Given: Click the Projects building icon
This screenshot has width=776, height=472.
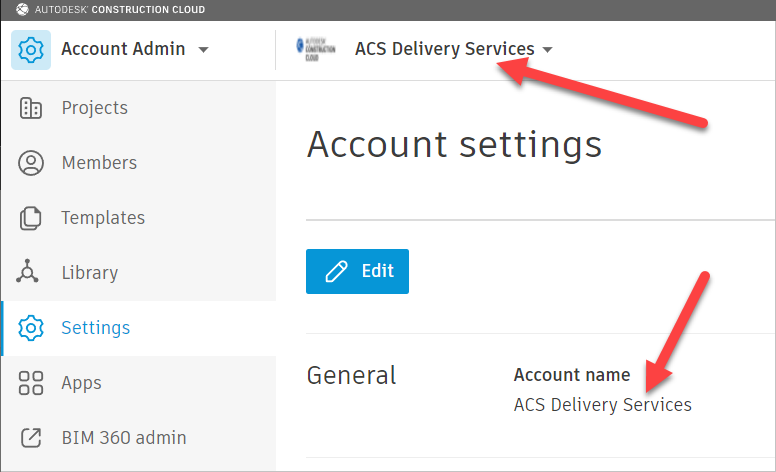Looking at the screenshot, I should [31, 108].
